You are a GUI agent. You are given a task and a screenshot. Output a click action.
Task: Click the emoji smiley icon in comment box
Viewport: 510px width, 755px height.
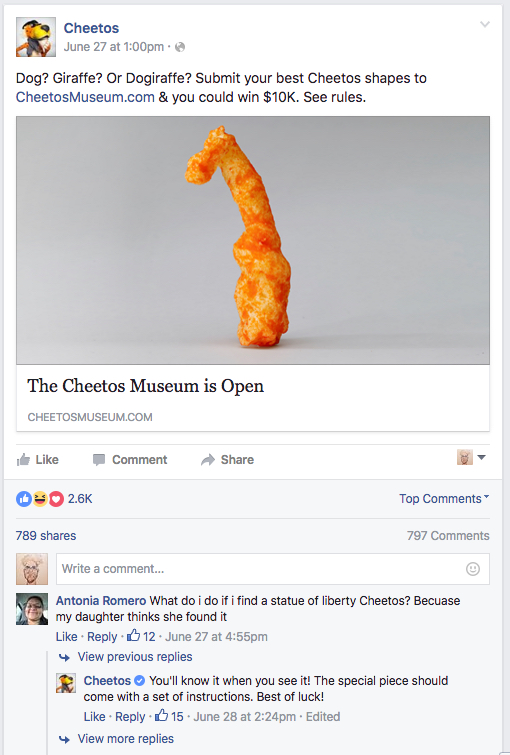(472, 569)
